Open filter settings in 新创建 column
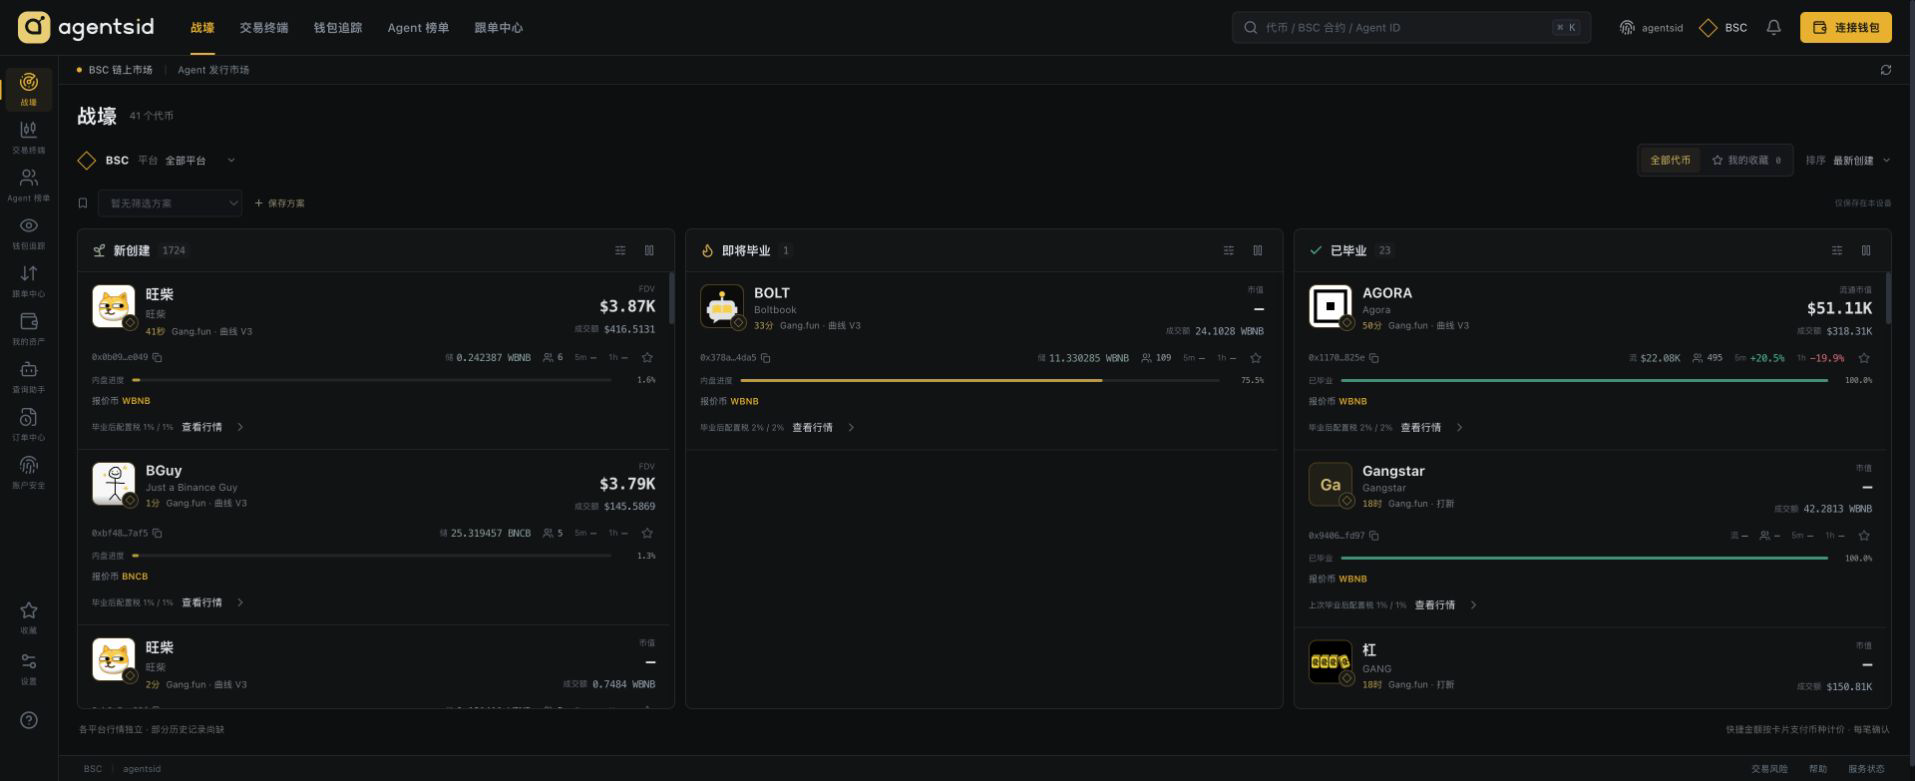 click(620, 250)
